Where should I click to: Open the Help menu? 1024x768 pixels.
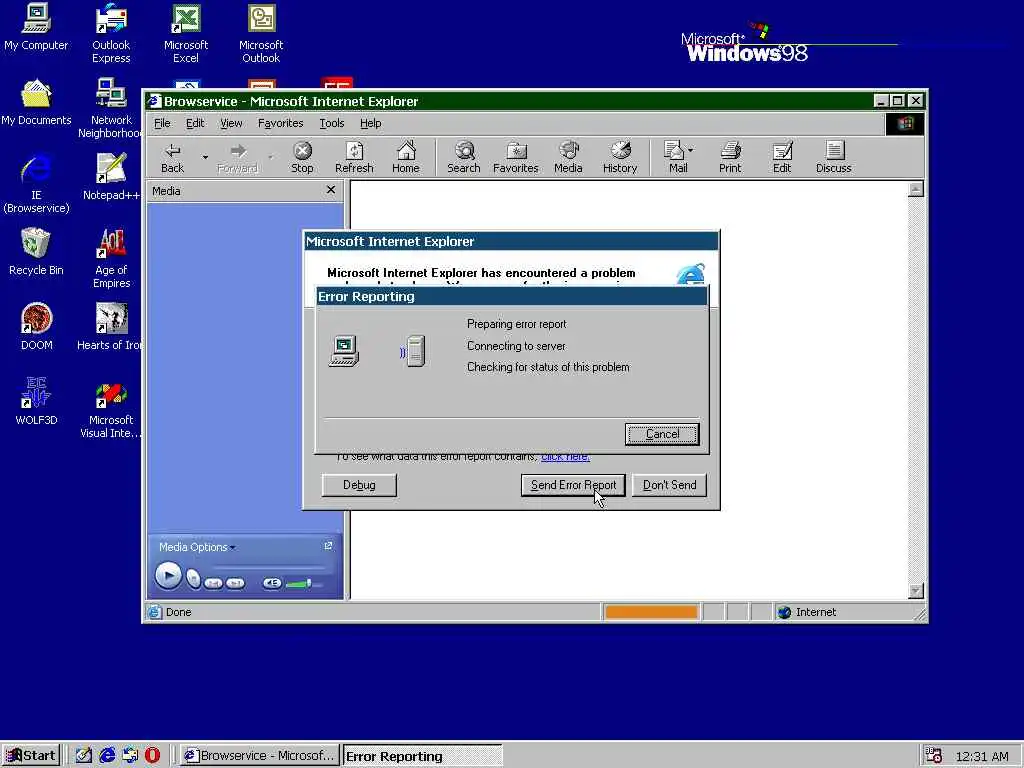[x=370, y=123]
